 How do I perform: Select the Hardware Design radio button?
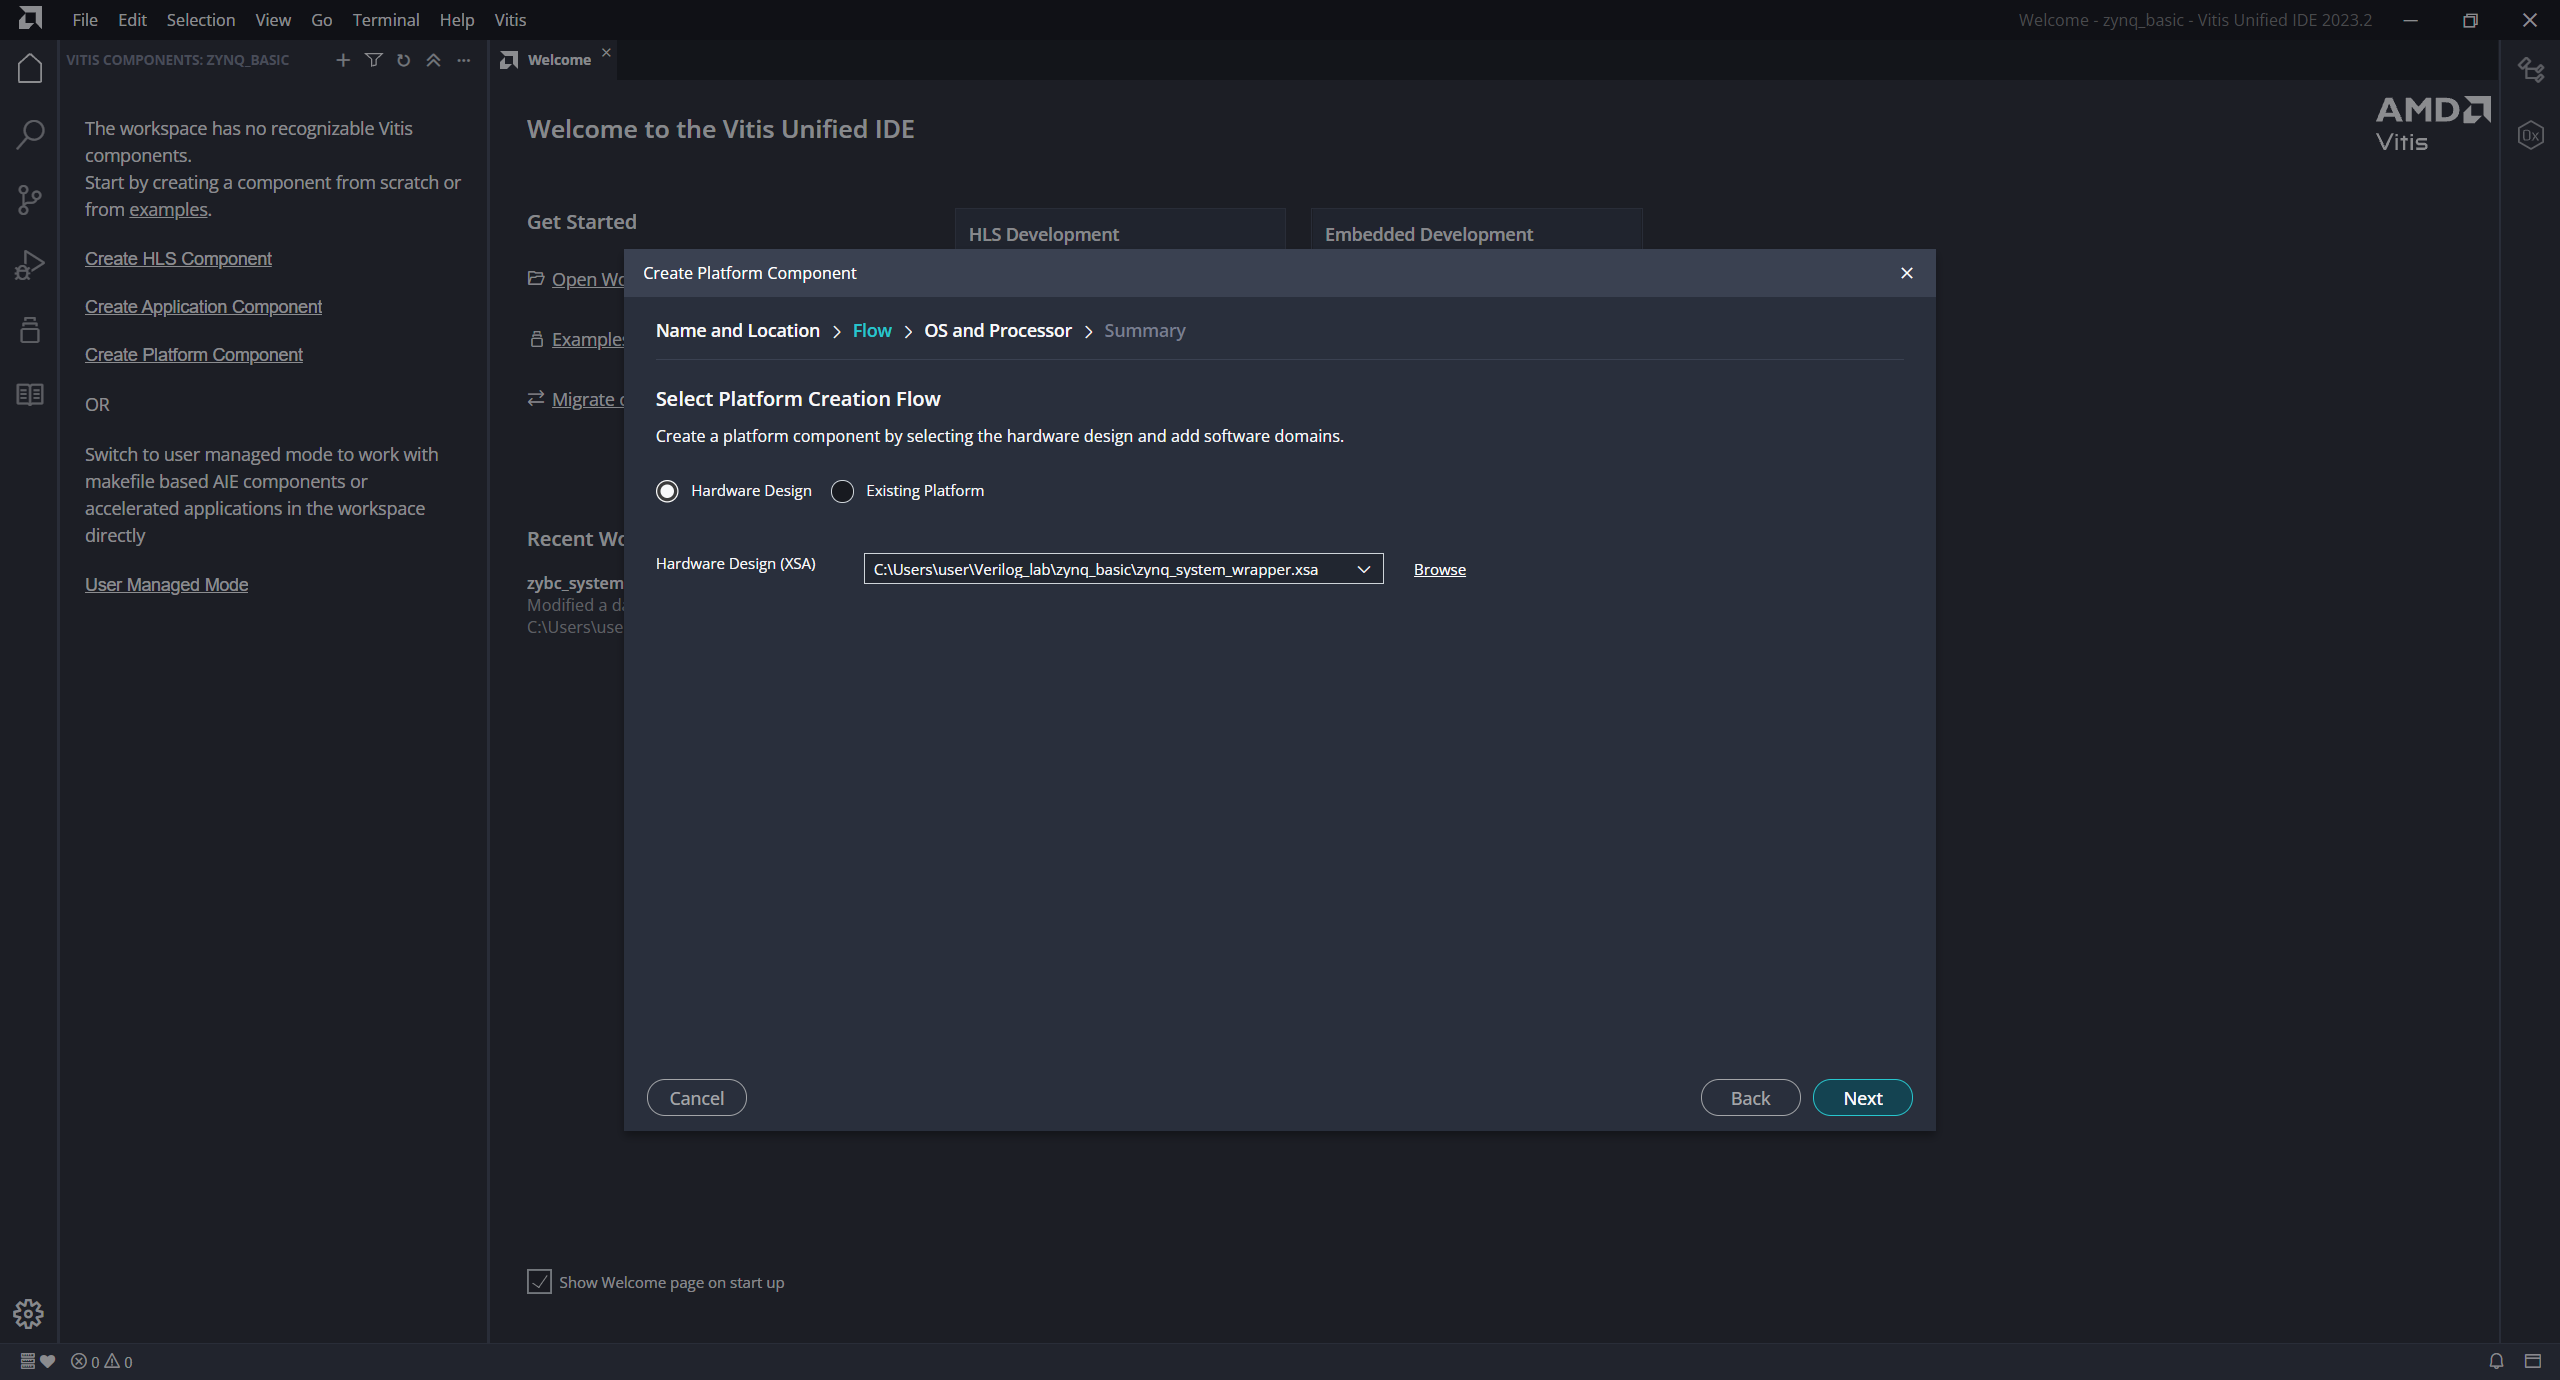point(667,491)
